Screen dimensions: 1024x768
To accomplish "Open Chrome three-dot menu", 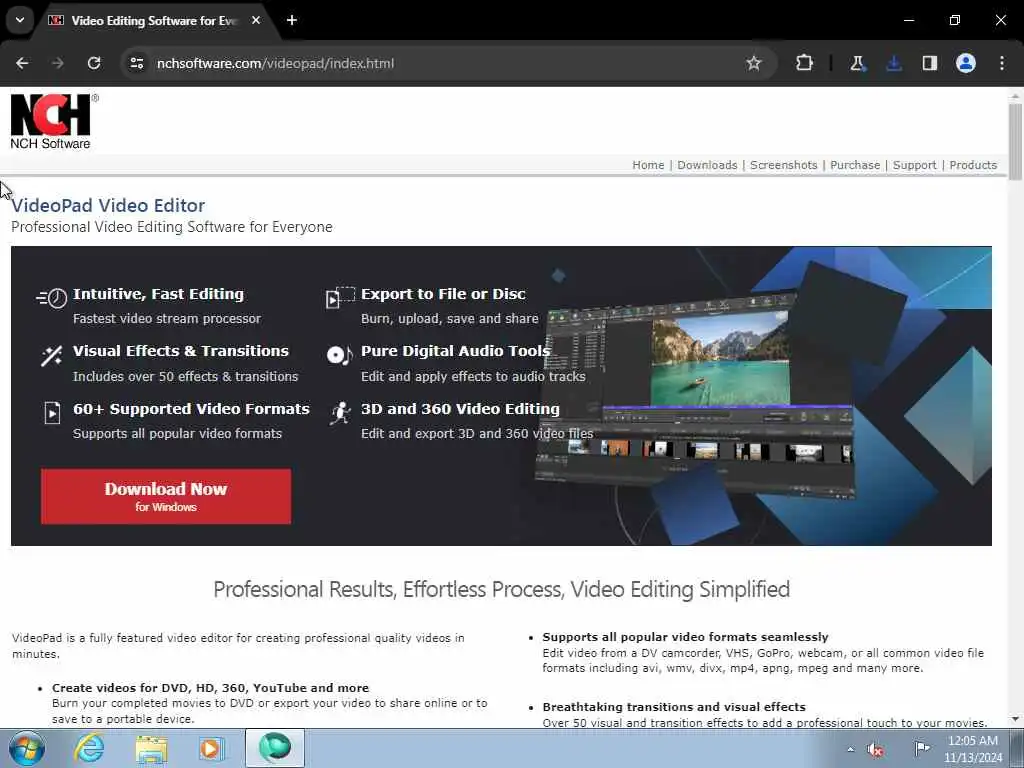I will tap(1002, 63).
